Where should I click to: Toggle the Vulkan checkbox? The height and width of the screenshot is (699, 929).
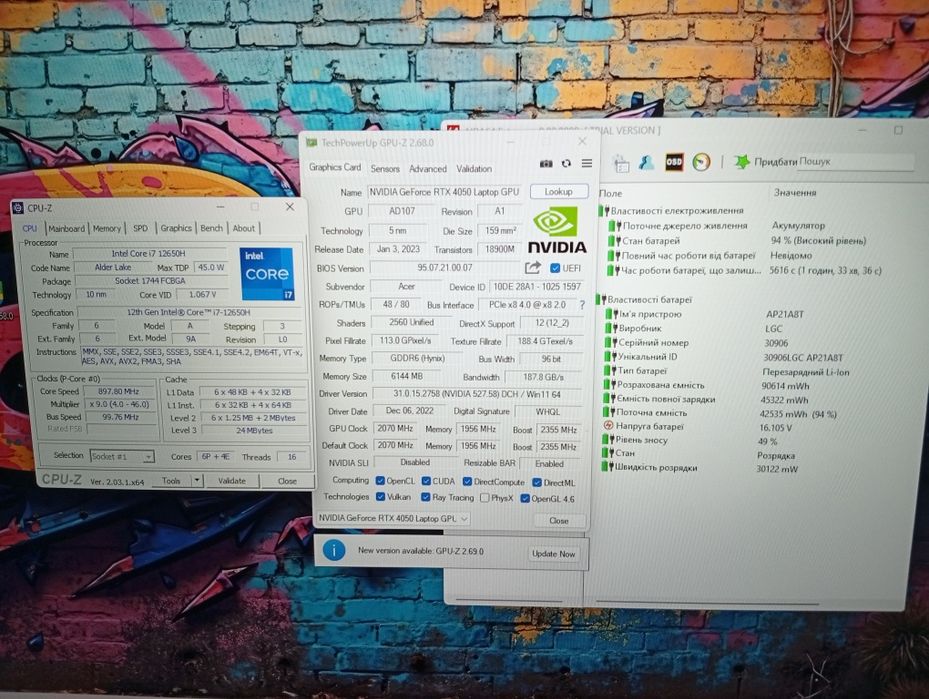click(x=380, y=496)
